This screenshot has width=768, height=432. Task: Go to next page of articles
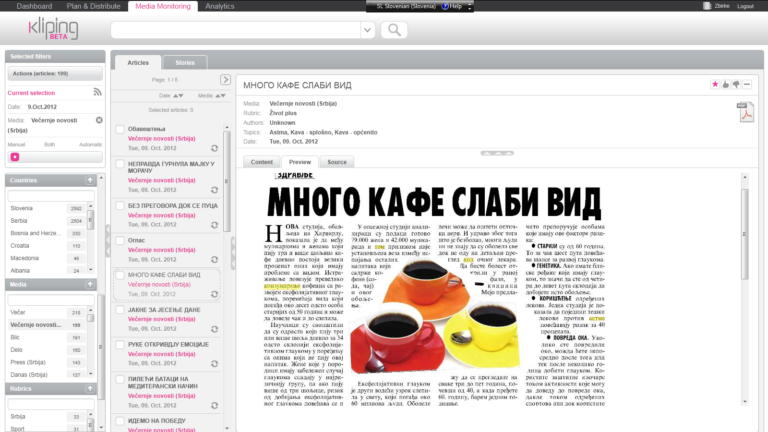click(225, 79)
